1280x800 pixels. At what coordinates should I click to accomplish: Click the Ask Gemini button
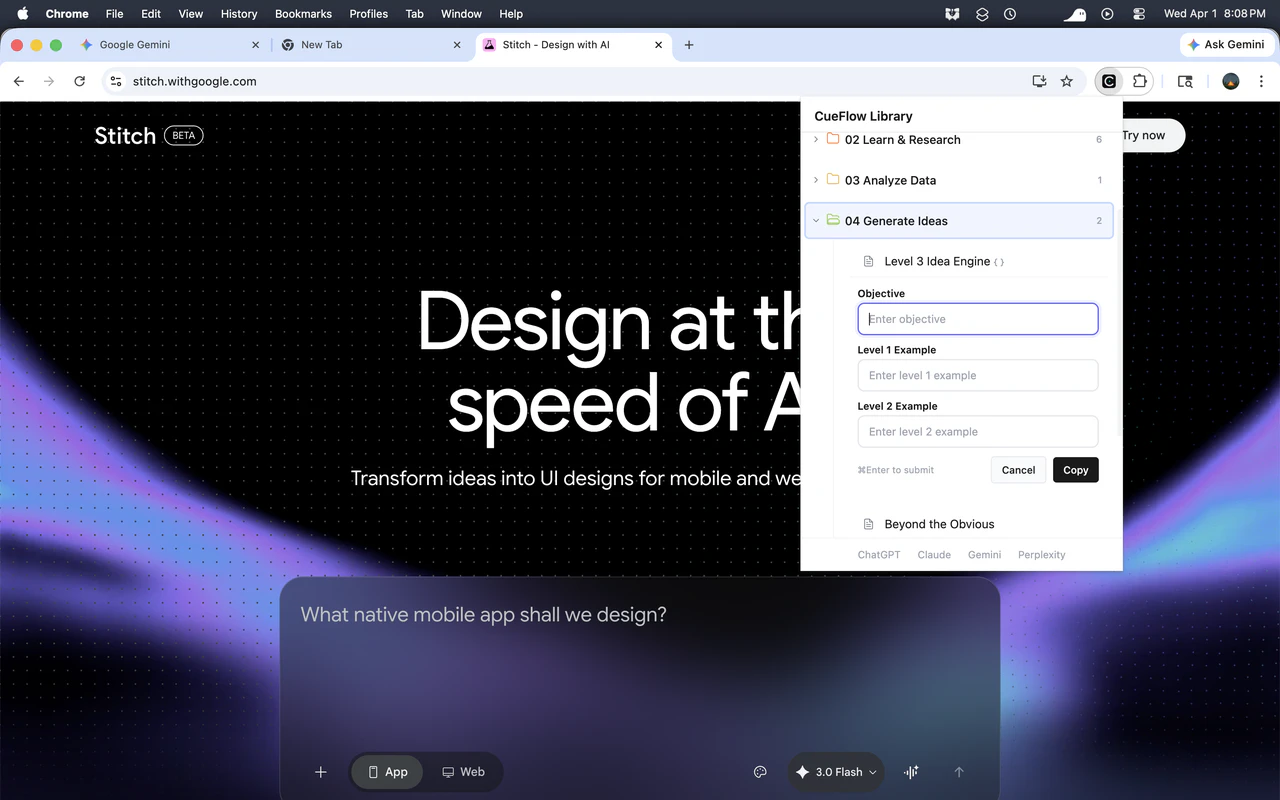click(1226, 45)
